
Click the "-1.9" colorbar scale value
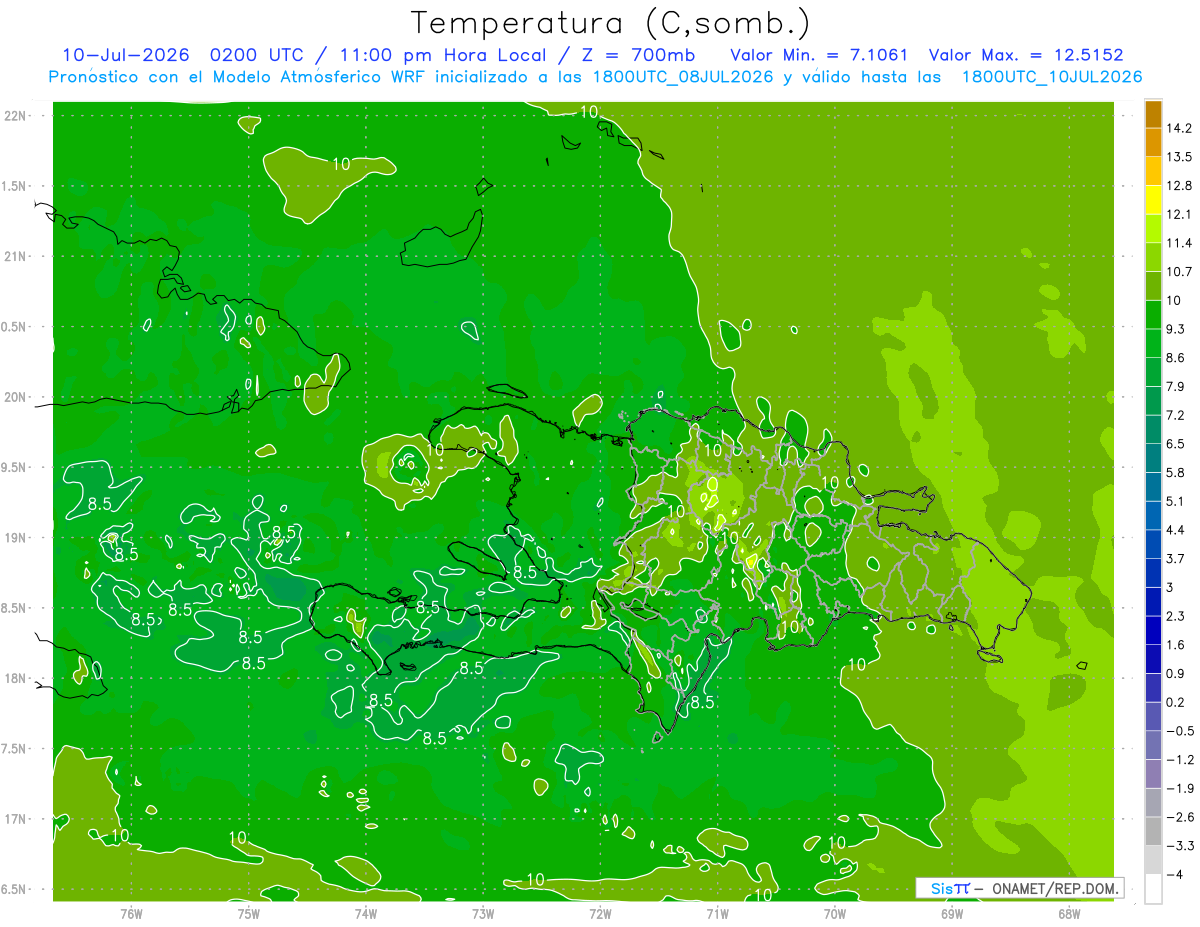[x=1180, y=788]
